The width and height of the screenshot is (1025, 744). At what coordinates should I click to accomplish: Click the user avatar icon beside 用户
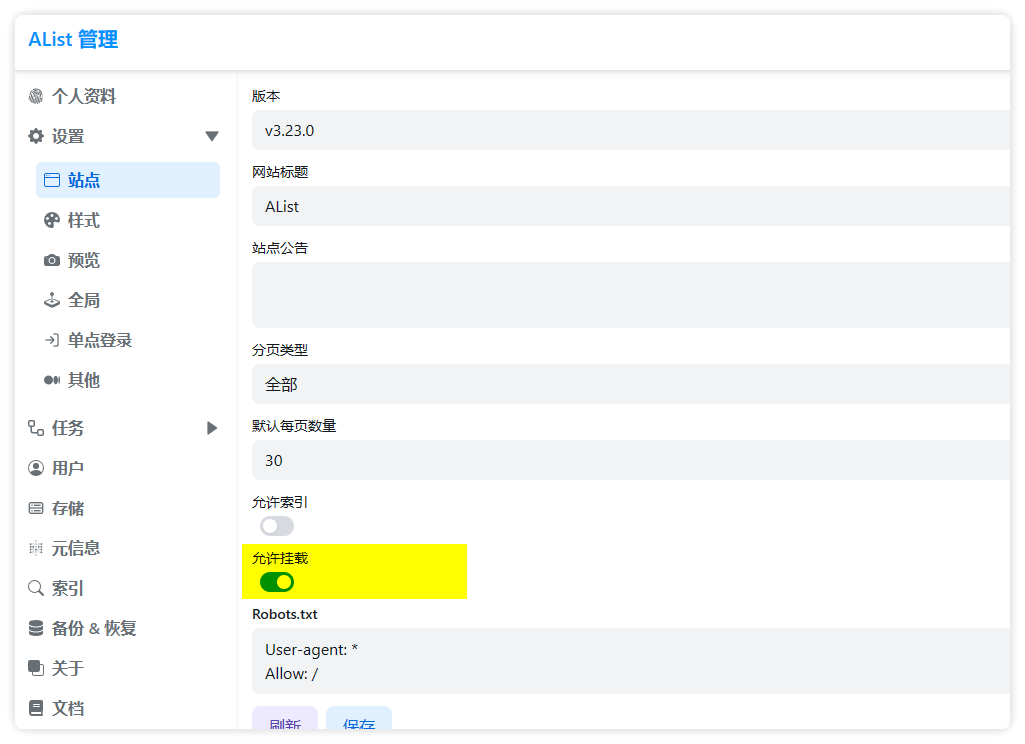coord(36,468)
